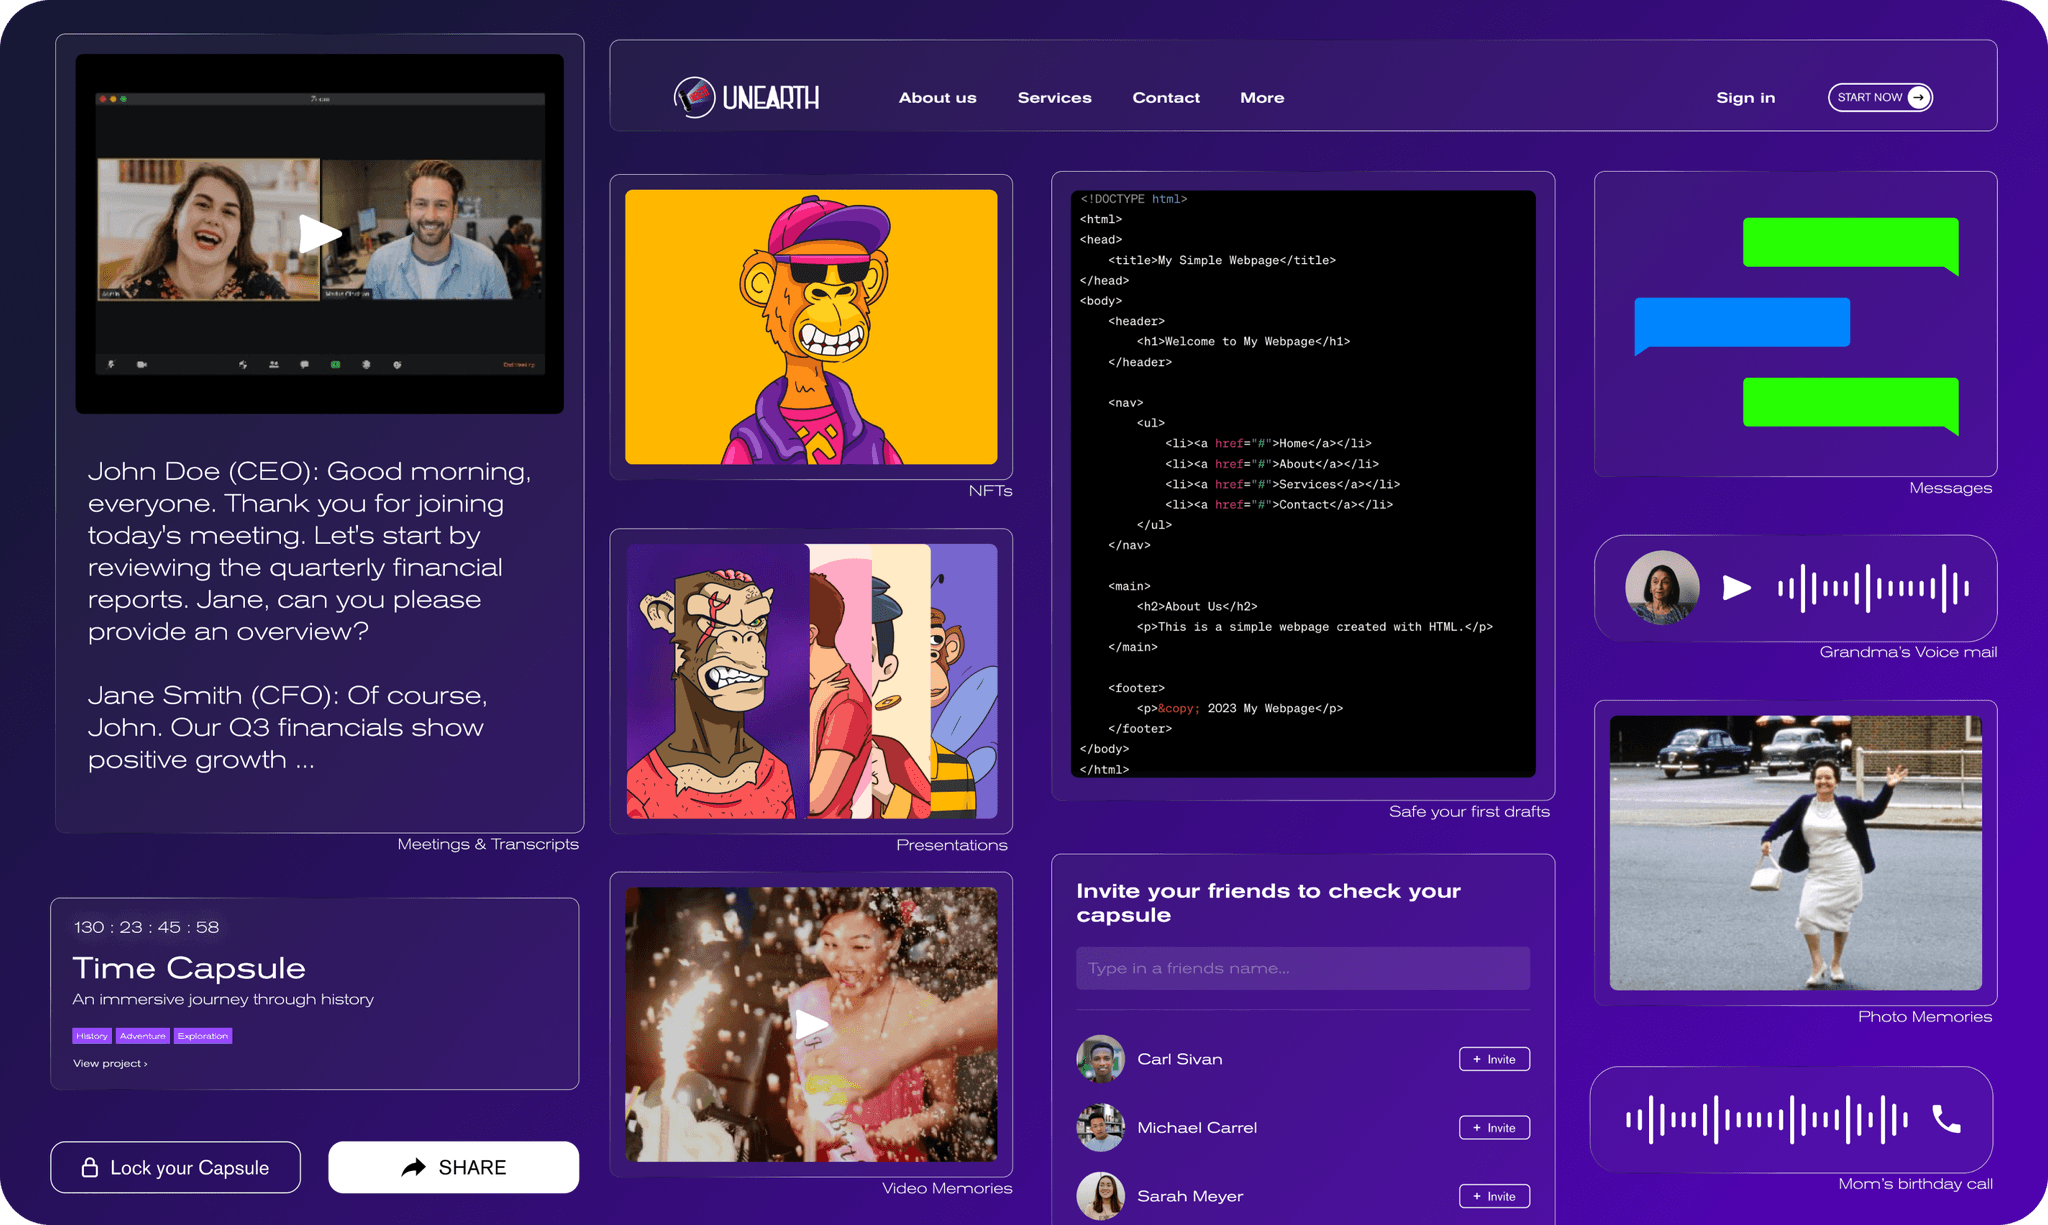This screenshot has width=2048, height=1225.
Task: Click Sarah Meyer's avatar
Action: tap(1100, 1196)
